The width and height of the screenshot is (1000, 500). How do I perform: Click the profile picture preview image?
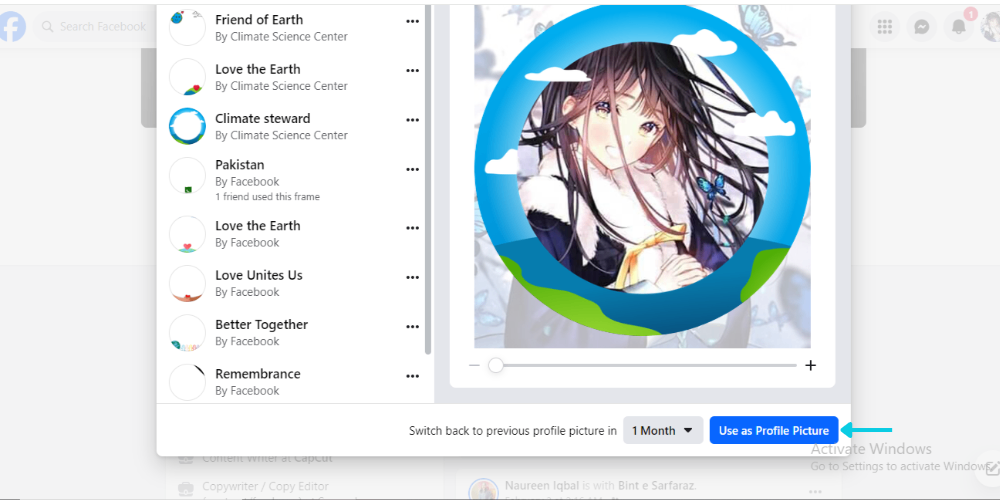(x=642, y=177)
